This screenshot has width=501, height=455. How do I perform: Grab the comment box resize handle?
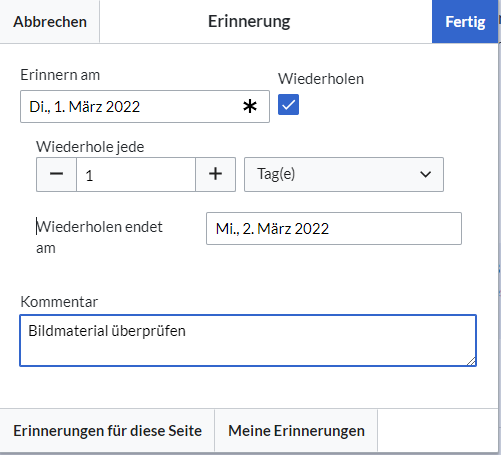tap(471, 361)
